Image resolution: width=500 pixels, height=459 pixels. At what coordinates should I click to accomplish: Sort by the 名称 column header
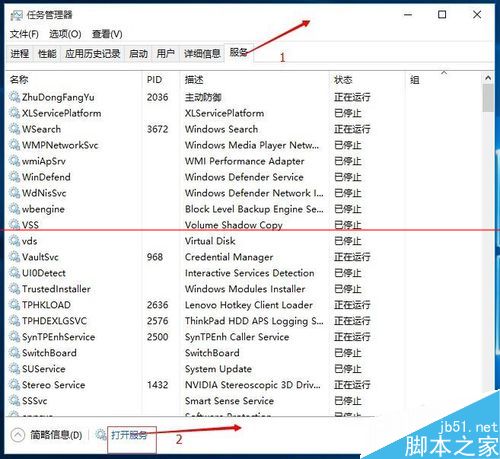19,79
